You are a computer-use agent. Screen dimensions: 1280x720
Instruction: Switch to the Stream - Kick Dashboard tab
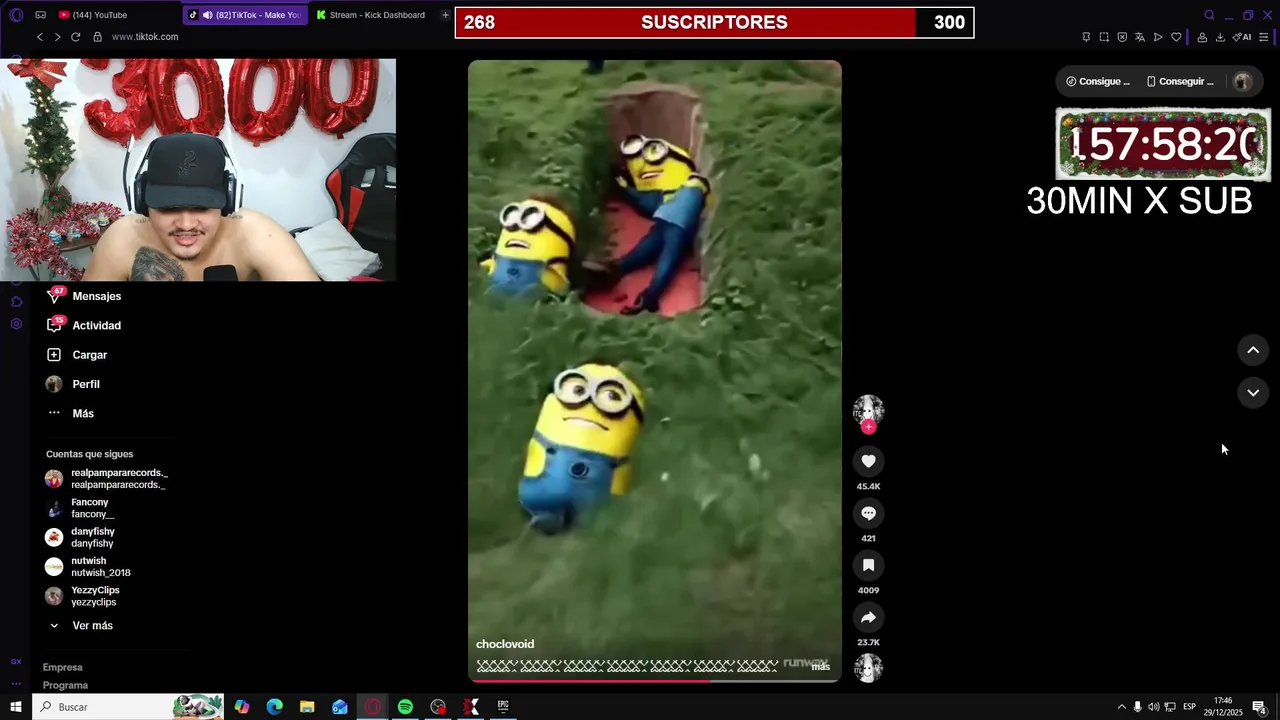pyautogui.click(x=370, y=15)
